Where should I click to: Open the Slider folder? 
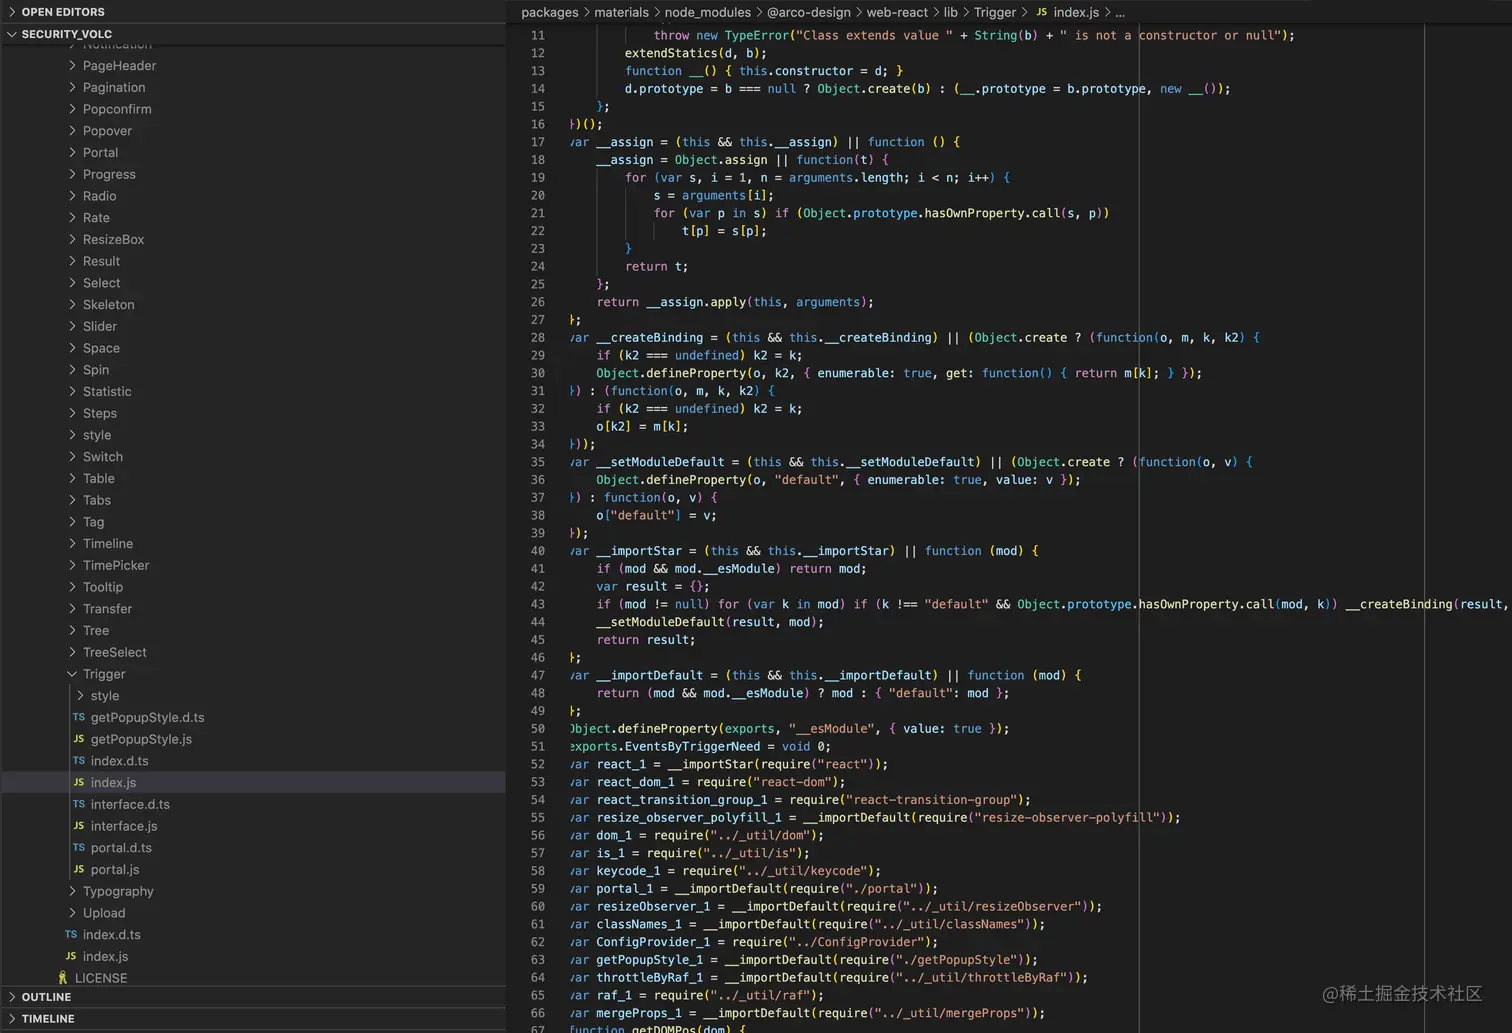(x=99, y=326)
